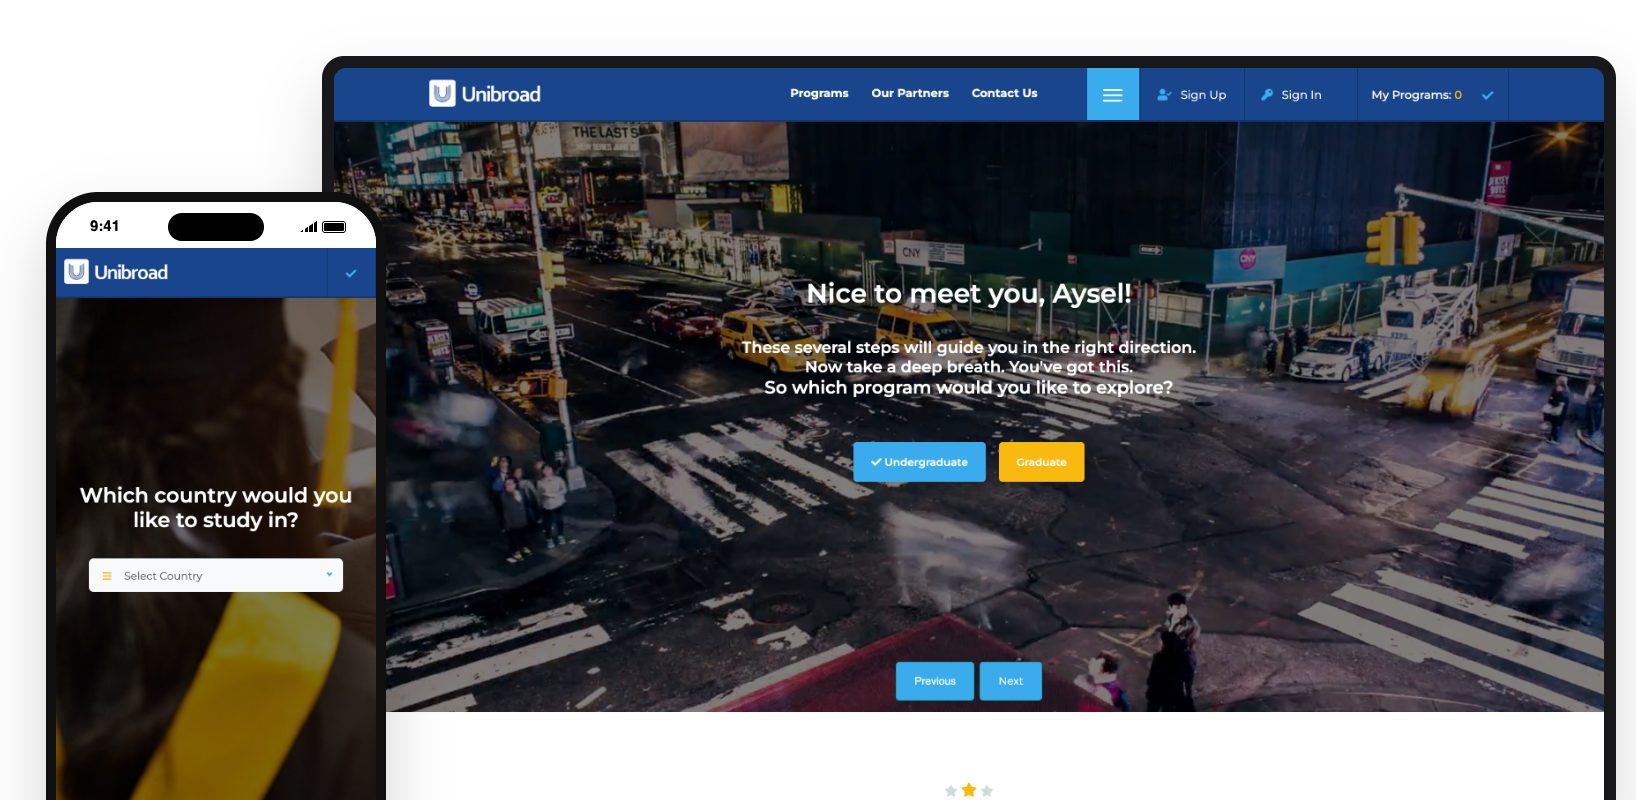This screenshot has width=1636, height=800.
Task: Select the Graduate program option
Action: click(1041, 462)
